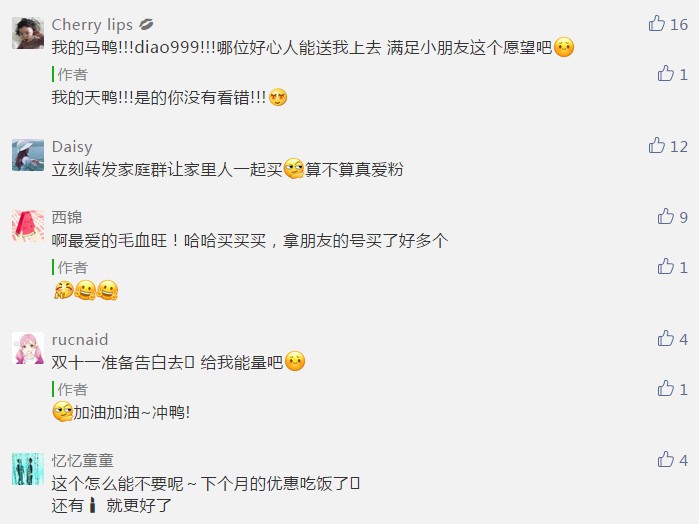Click the username Daisy
The width and height of the screenshot is (699, 524).
click(72, 147)
